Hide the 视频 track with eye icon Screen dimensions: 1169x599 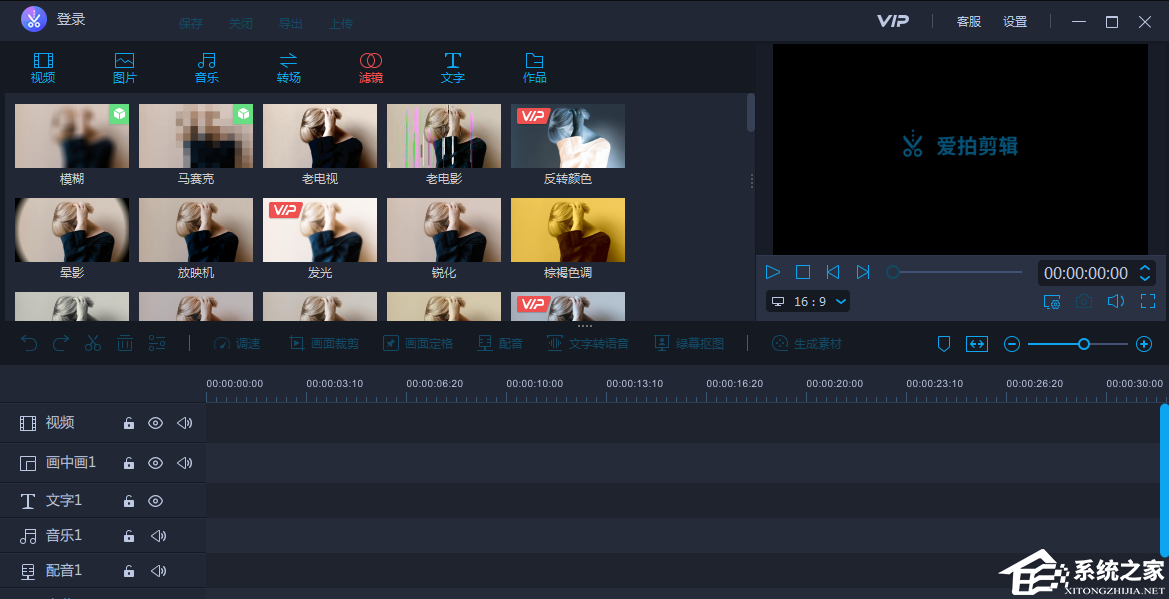click(155, 423)
